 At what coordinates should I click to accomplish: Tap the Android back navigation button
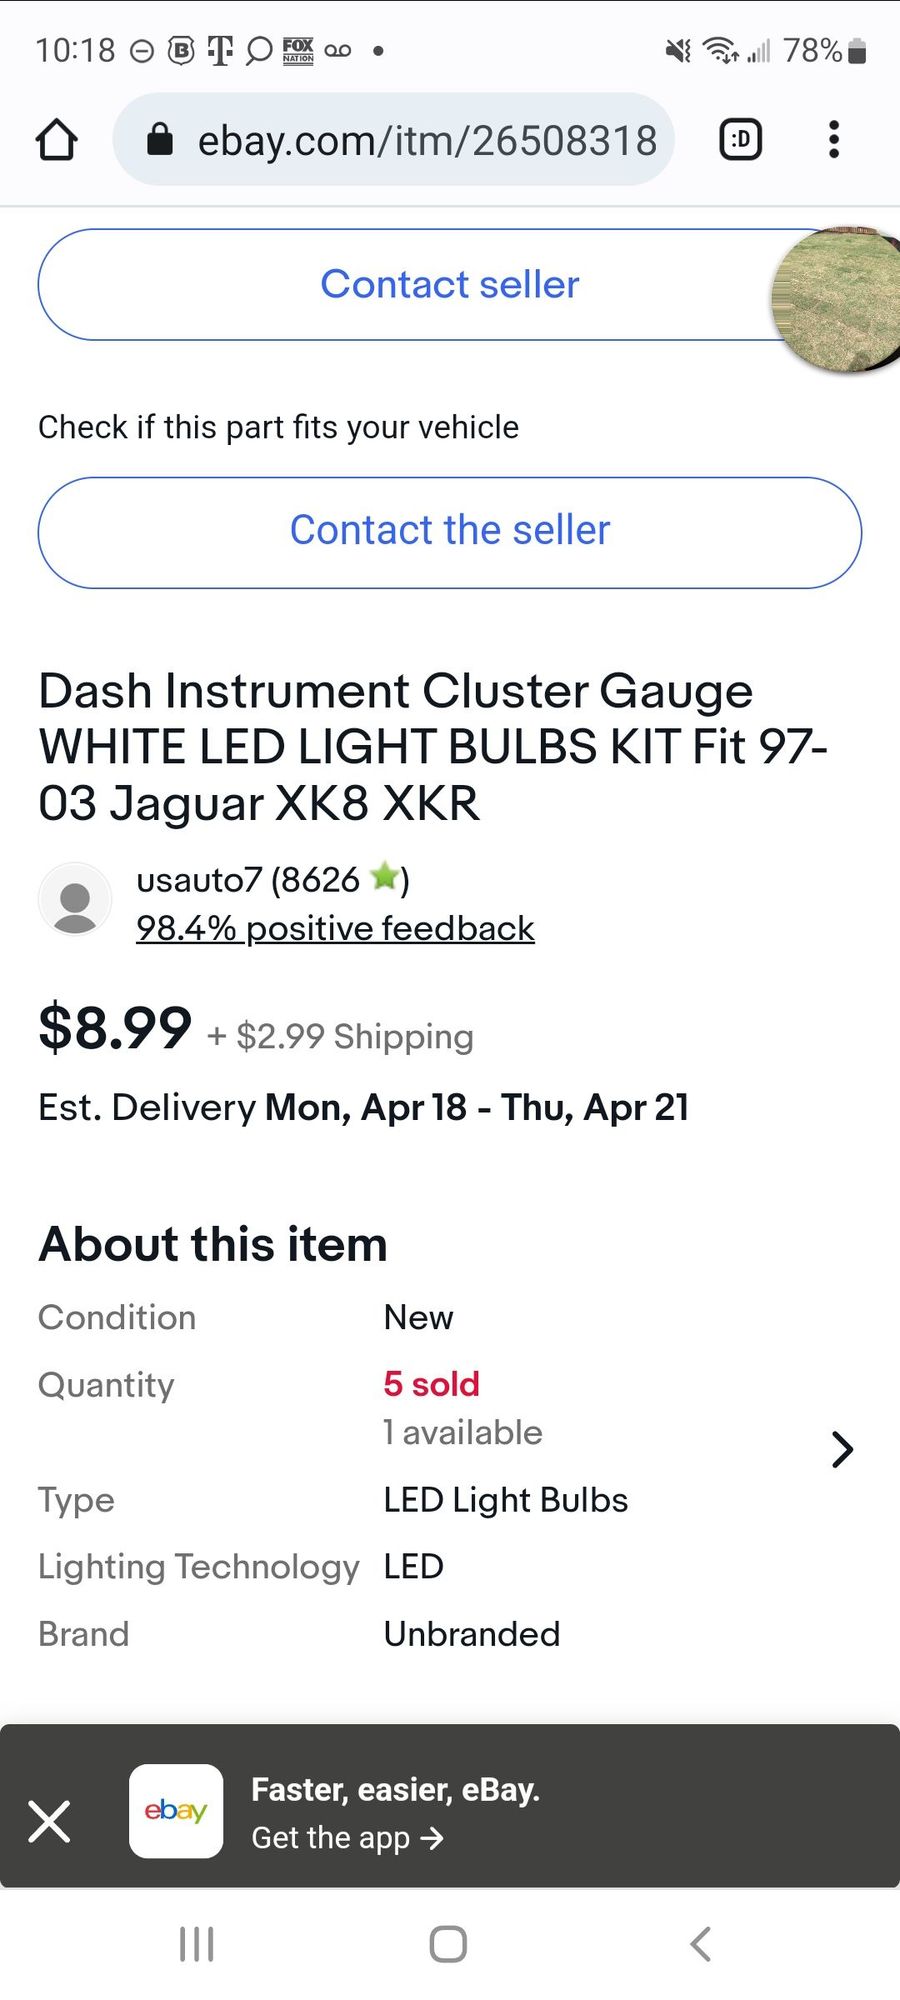(701, 1944)
